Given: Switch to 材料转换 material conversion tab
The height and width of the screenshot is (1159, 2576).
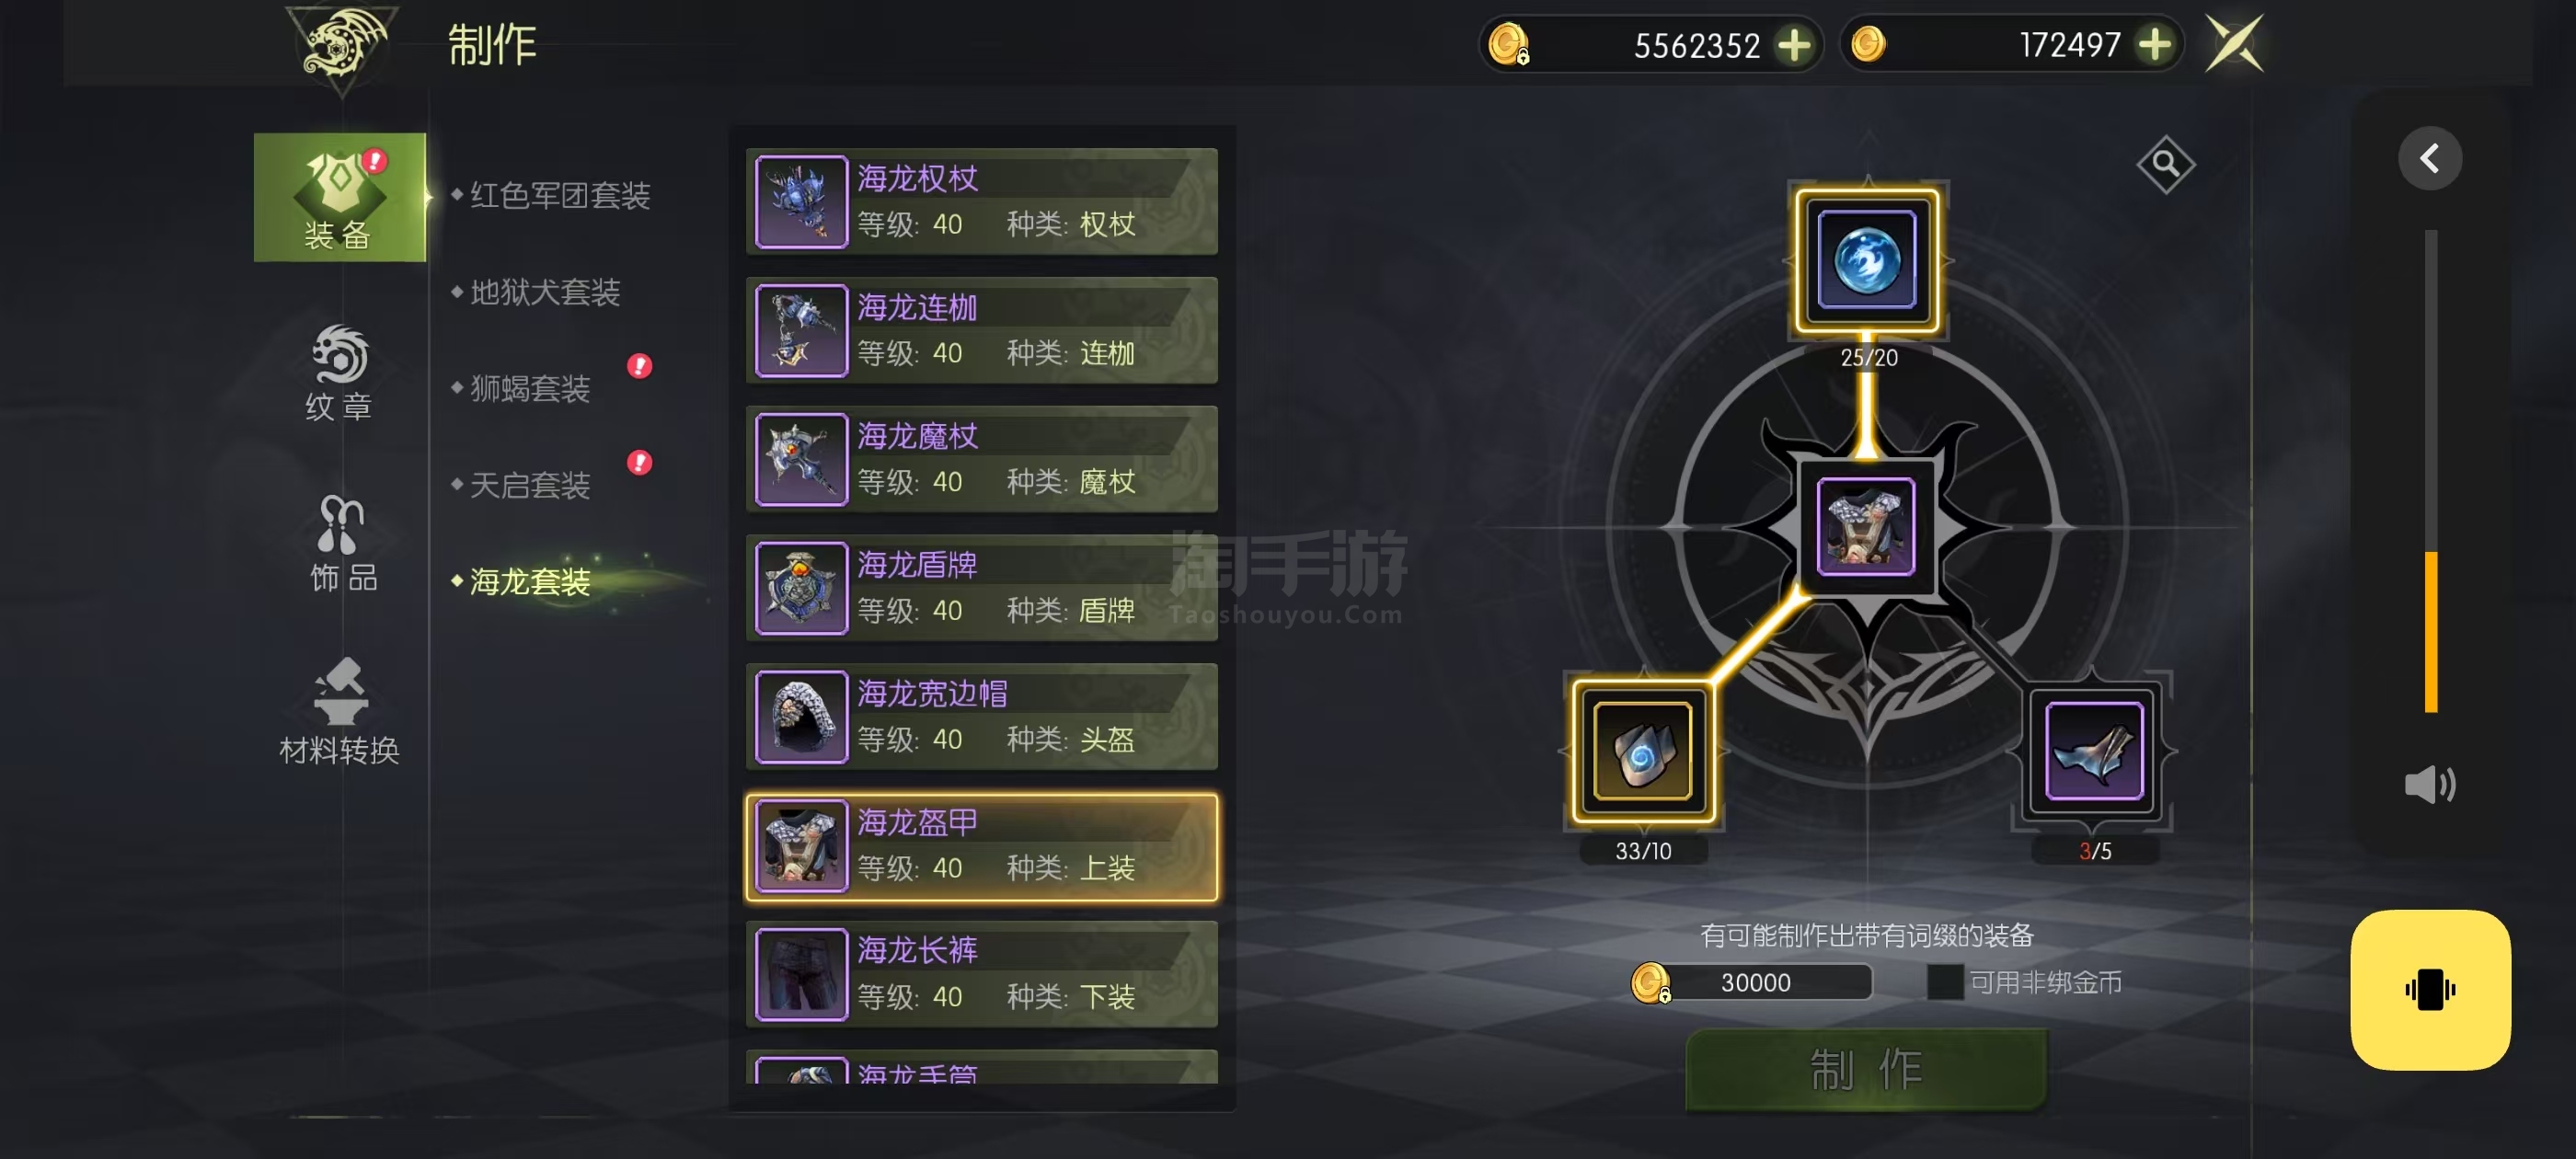Looking at the screenshot, I should coord(339,711).
